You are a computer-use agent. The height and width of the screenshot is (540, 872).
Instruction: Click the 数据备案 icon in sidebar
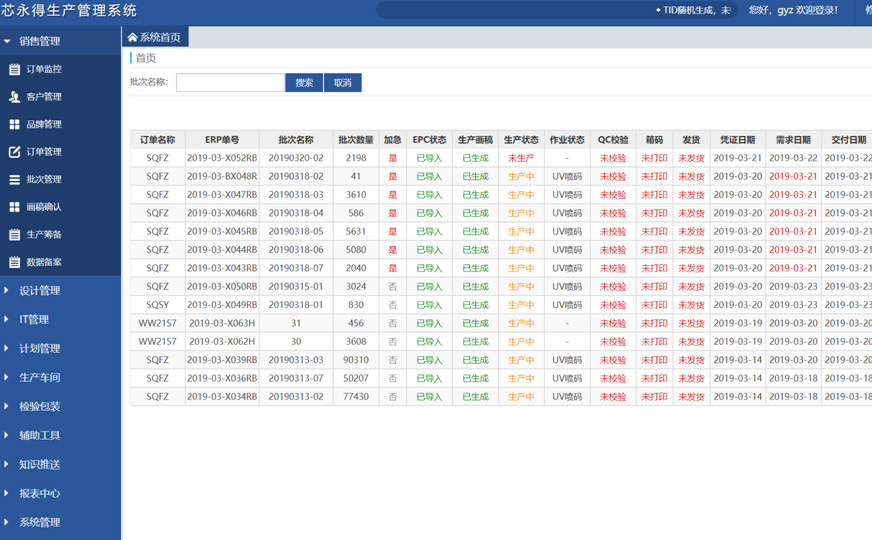[14, 262]
